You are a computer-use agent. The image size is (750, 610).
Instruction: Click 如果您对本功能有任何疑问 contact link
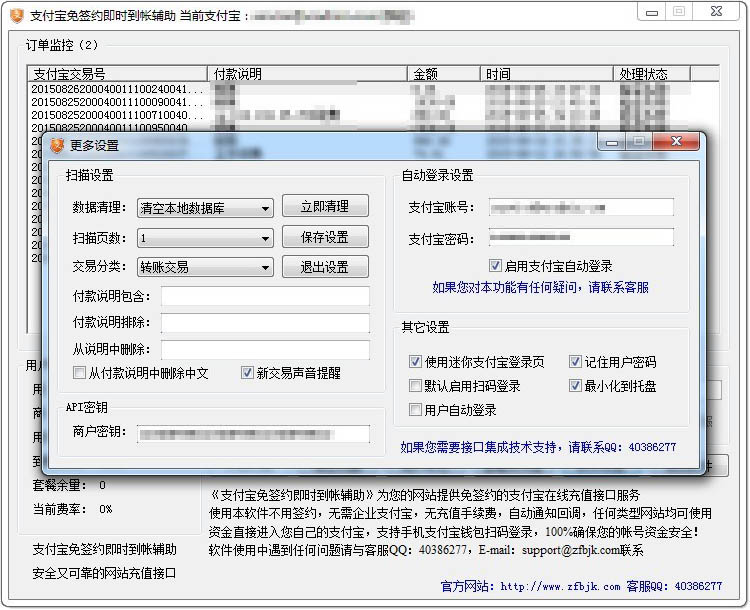pos(540,288)
